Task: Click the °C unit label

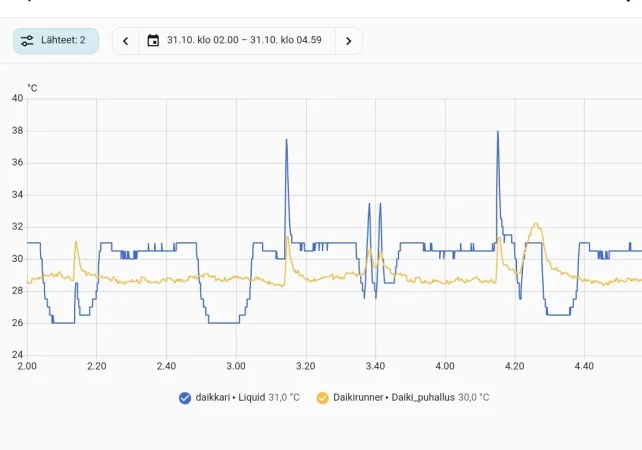Action: pyautogui.click(x=32, y=88)
